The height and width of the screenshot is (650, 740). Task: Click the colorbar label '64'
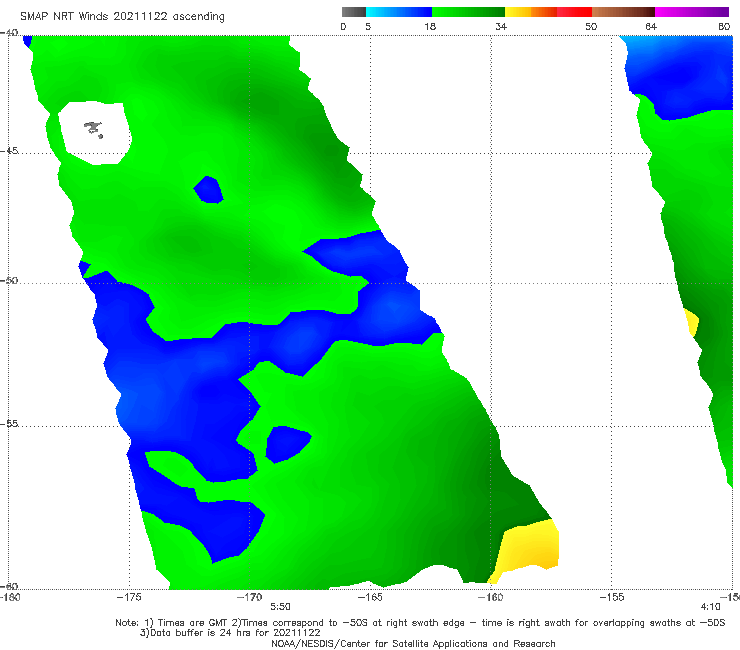pyautogui.click(x=651, y=27)
